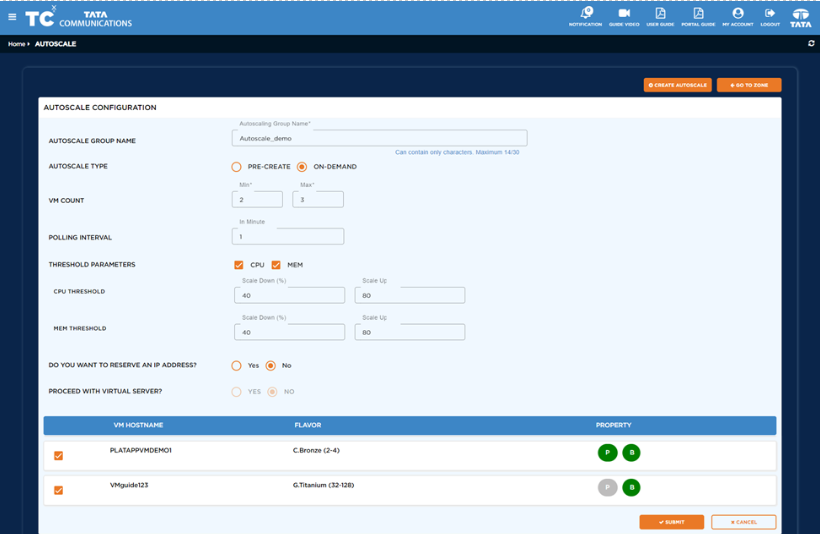Select the PRE-CREATE autoscale type
The image size is (820, 534).
(x=236, y=167)
